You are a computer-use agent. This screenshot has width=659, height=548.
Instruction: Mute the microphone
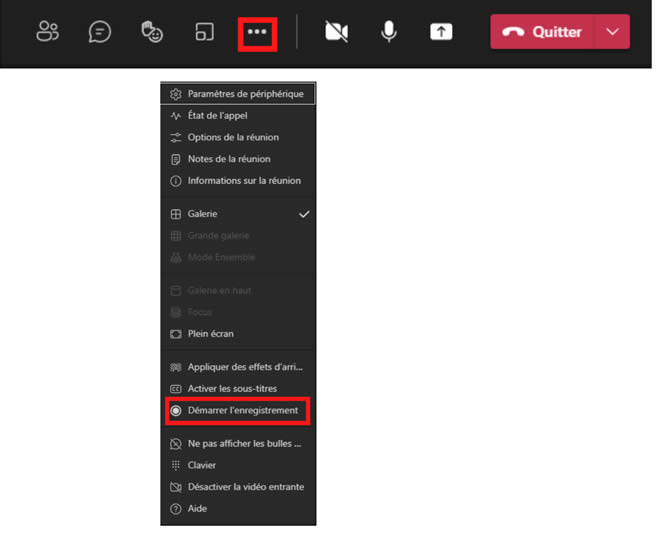389,32
